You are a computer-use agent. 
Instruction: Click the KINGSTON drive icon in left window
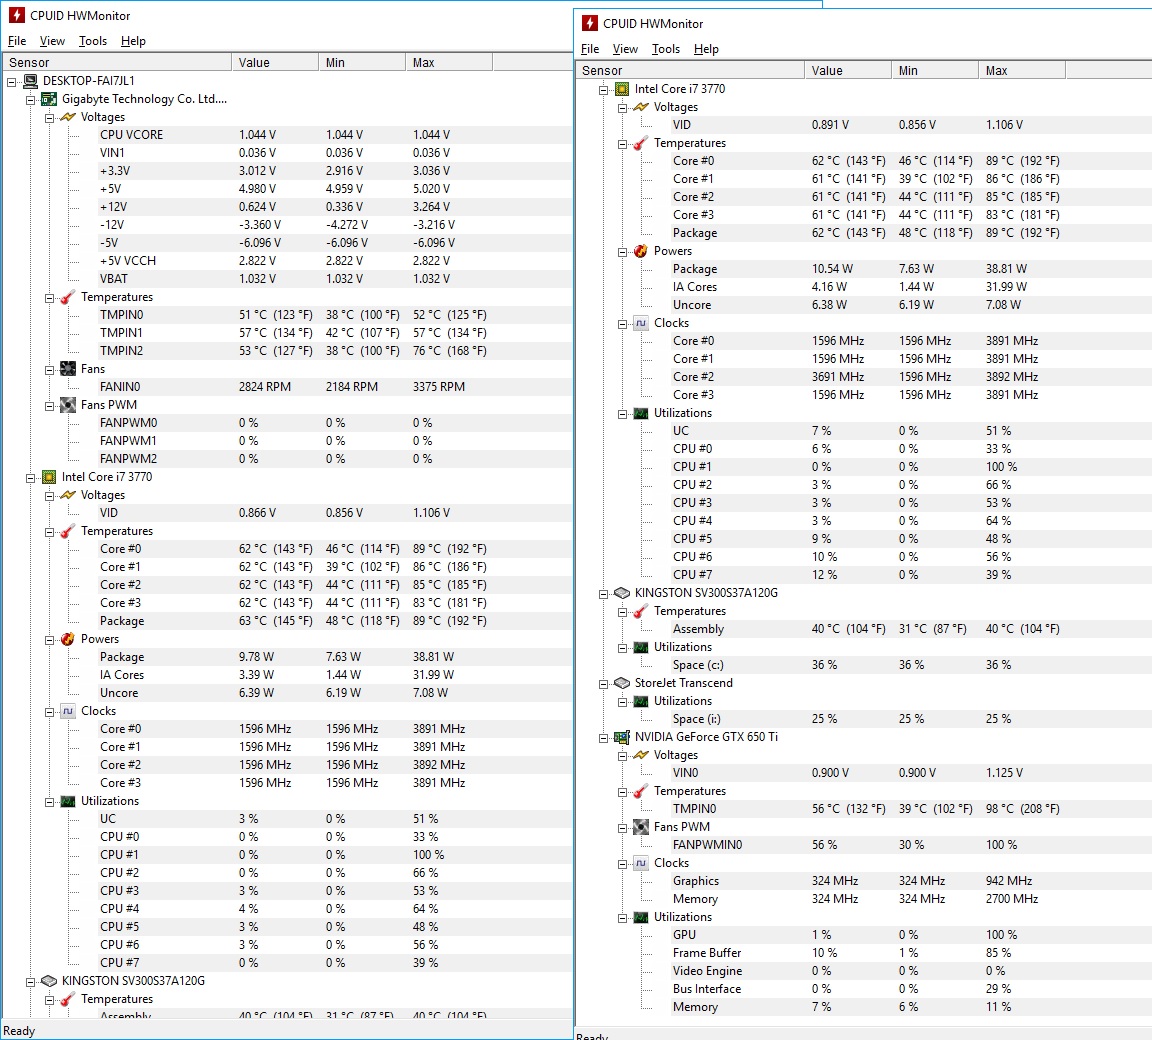(49, 981)
